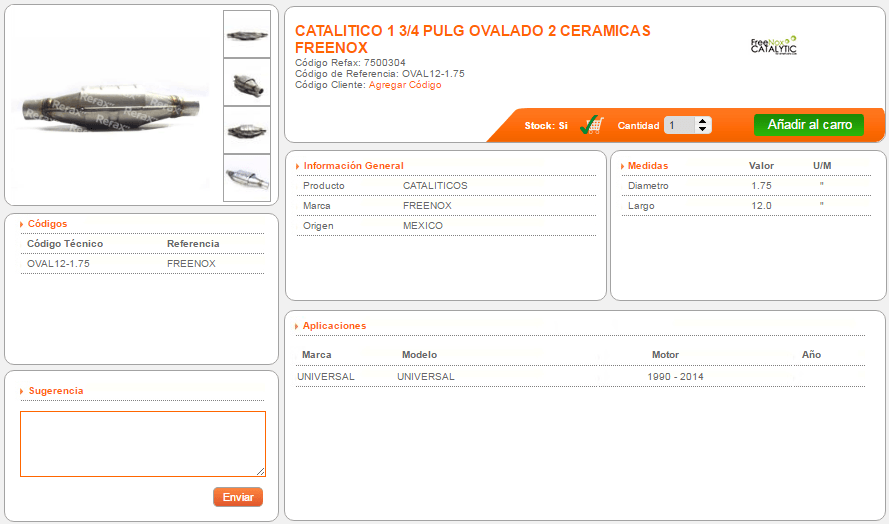The image size is (889, 524).
Task: Click the FREENOX value in the Marca row
Action: (x=427, y=206)
